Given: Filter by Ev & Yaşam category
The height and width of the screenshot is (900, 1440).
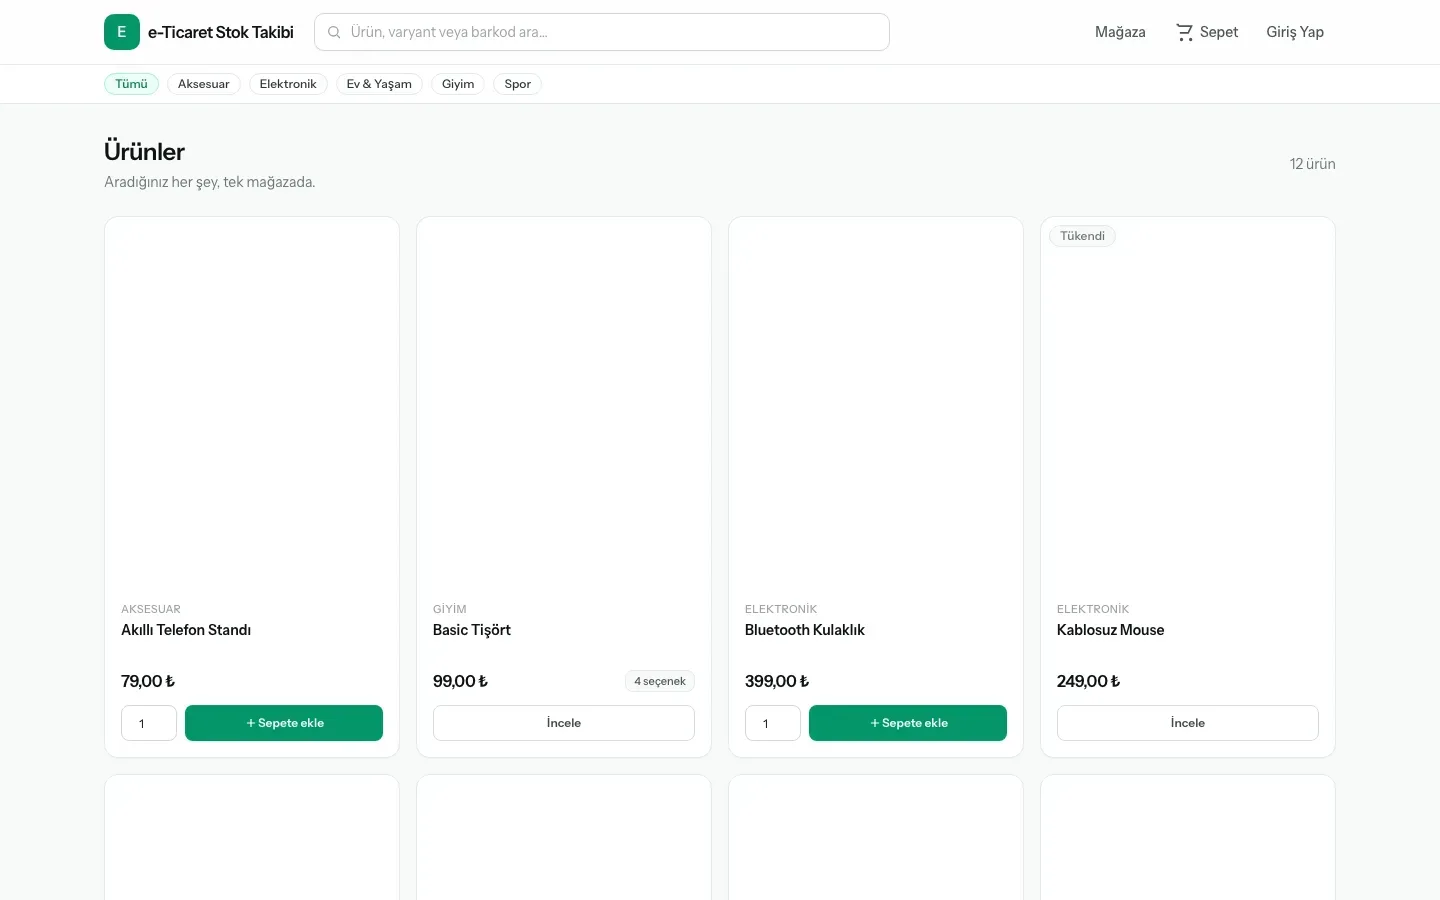Looking at the screenshot, I should coord(379,84).
